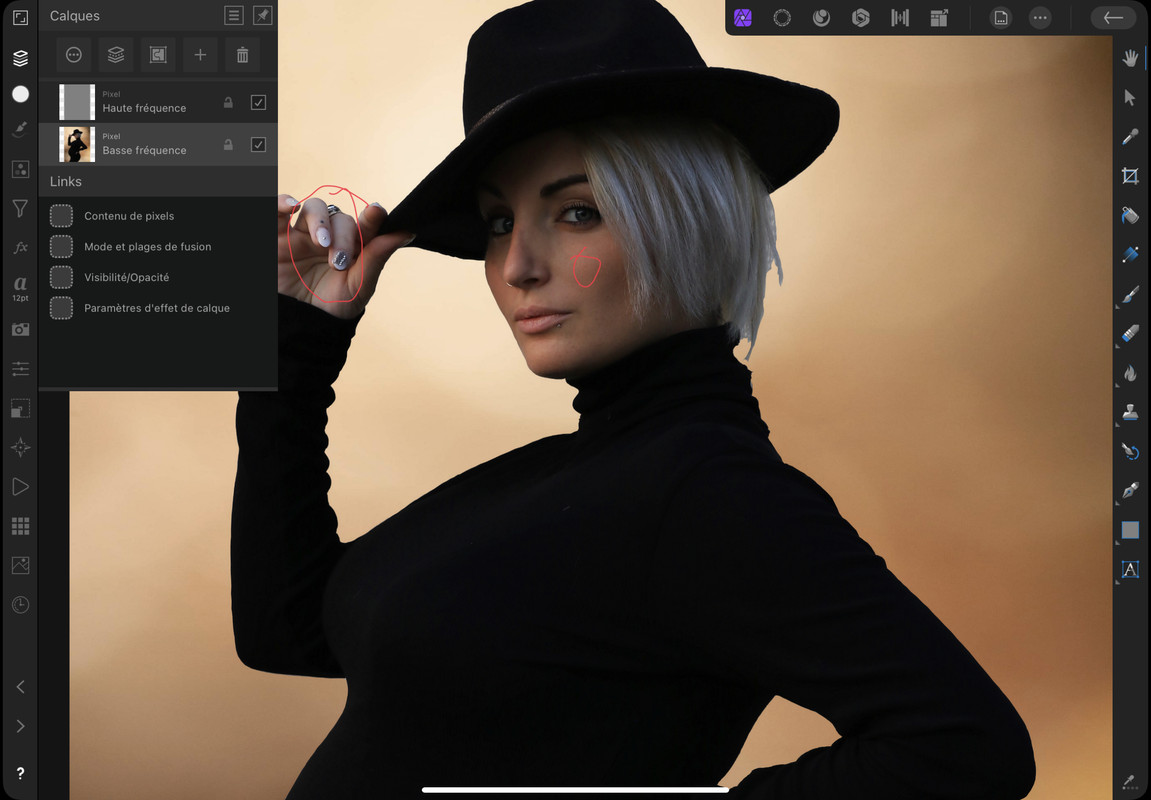
Task: Switch to the Photo persona
Action: coord(743,18)
